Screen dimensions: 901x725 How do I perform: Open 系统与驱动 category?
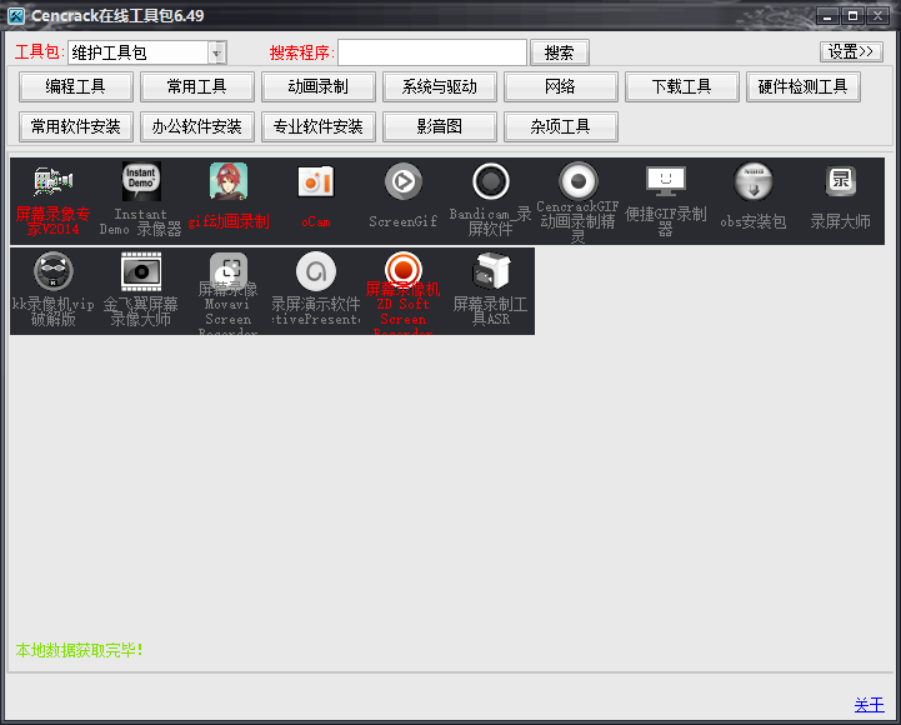pyautogui.click(x=440, y=87)
